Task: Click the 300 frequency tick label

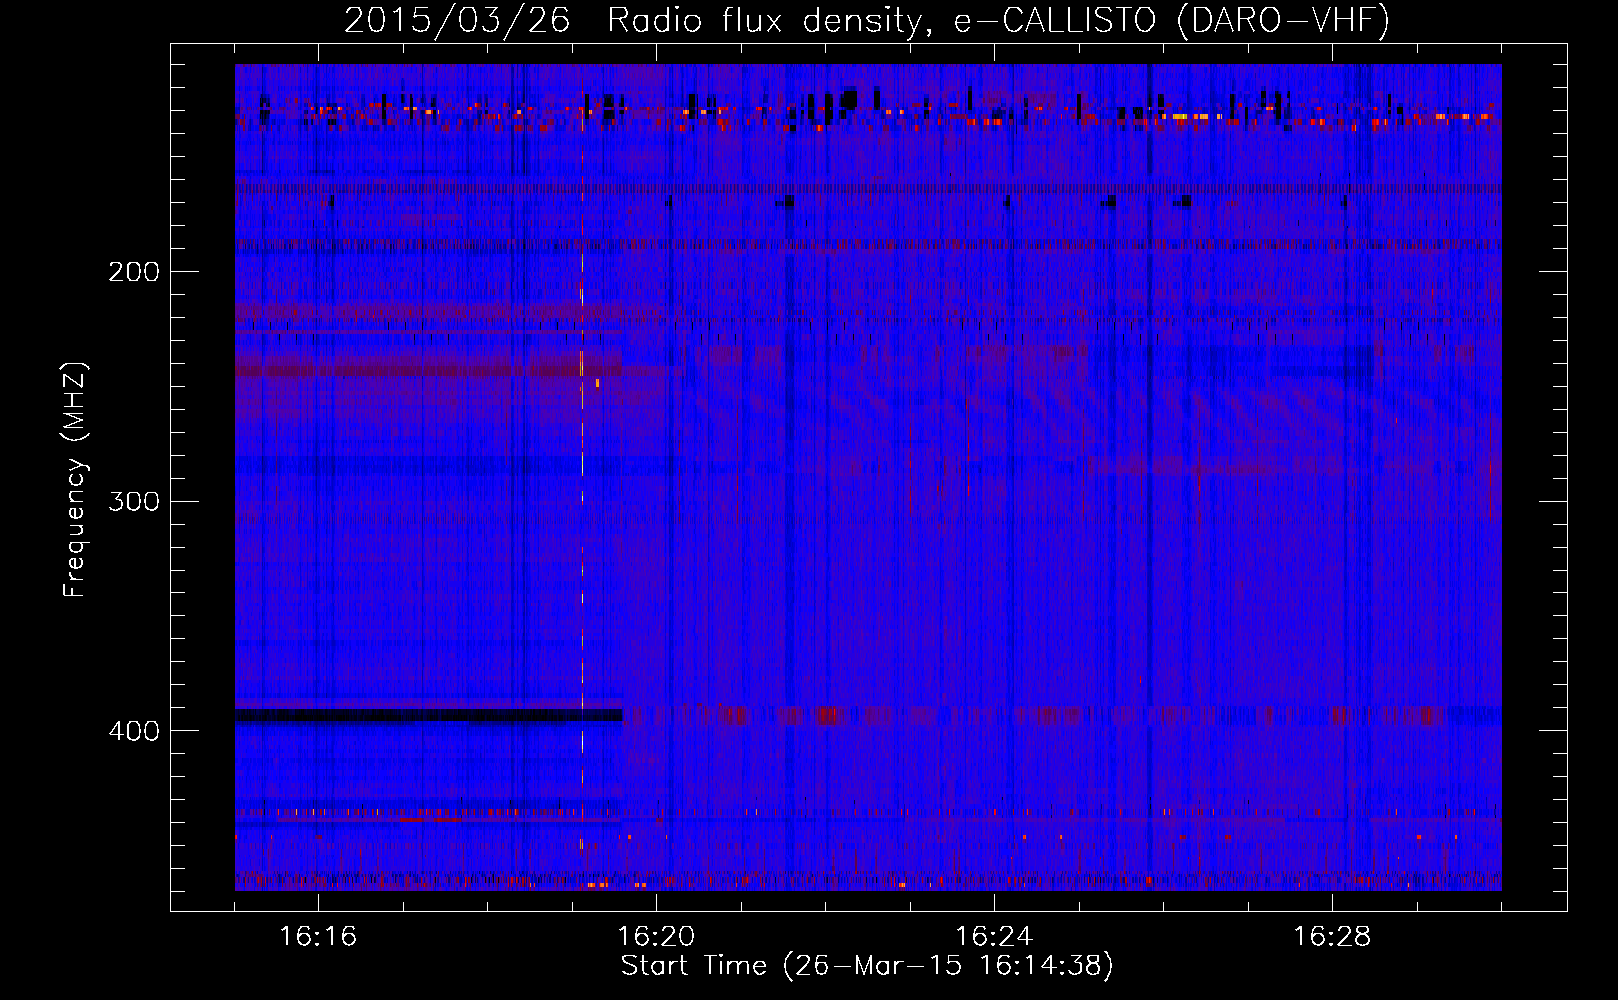Action: pos(134,501)
